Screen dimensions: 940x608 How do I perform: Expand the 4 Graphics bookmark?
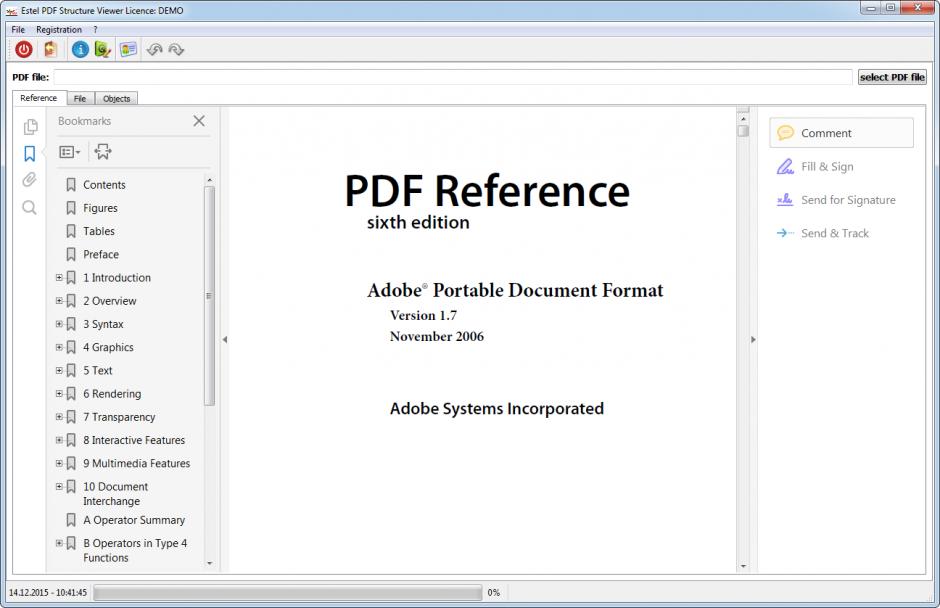tap(59, 347)
